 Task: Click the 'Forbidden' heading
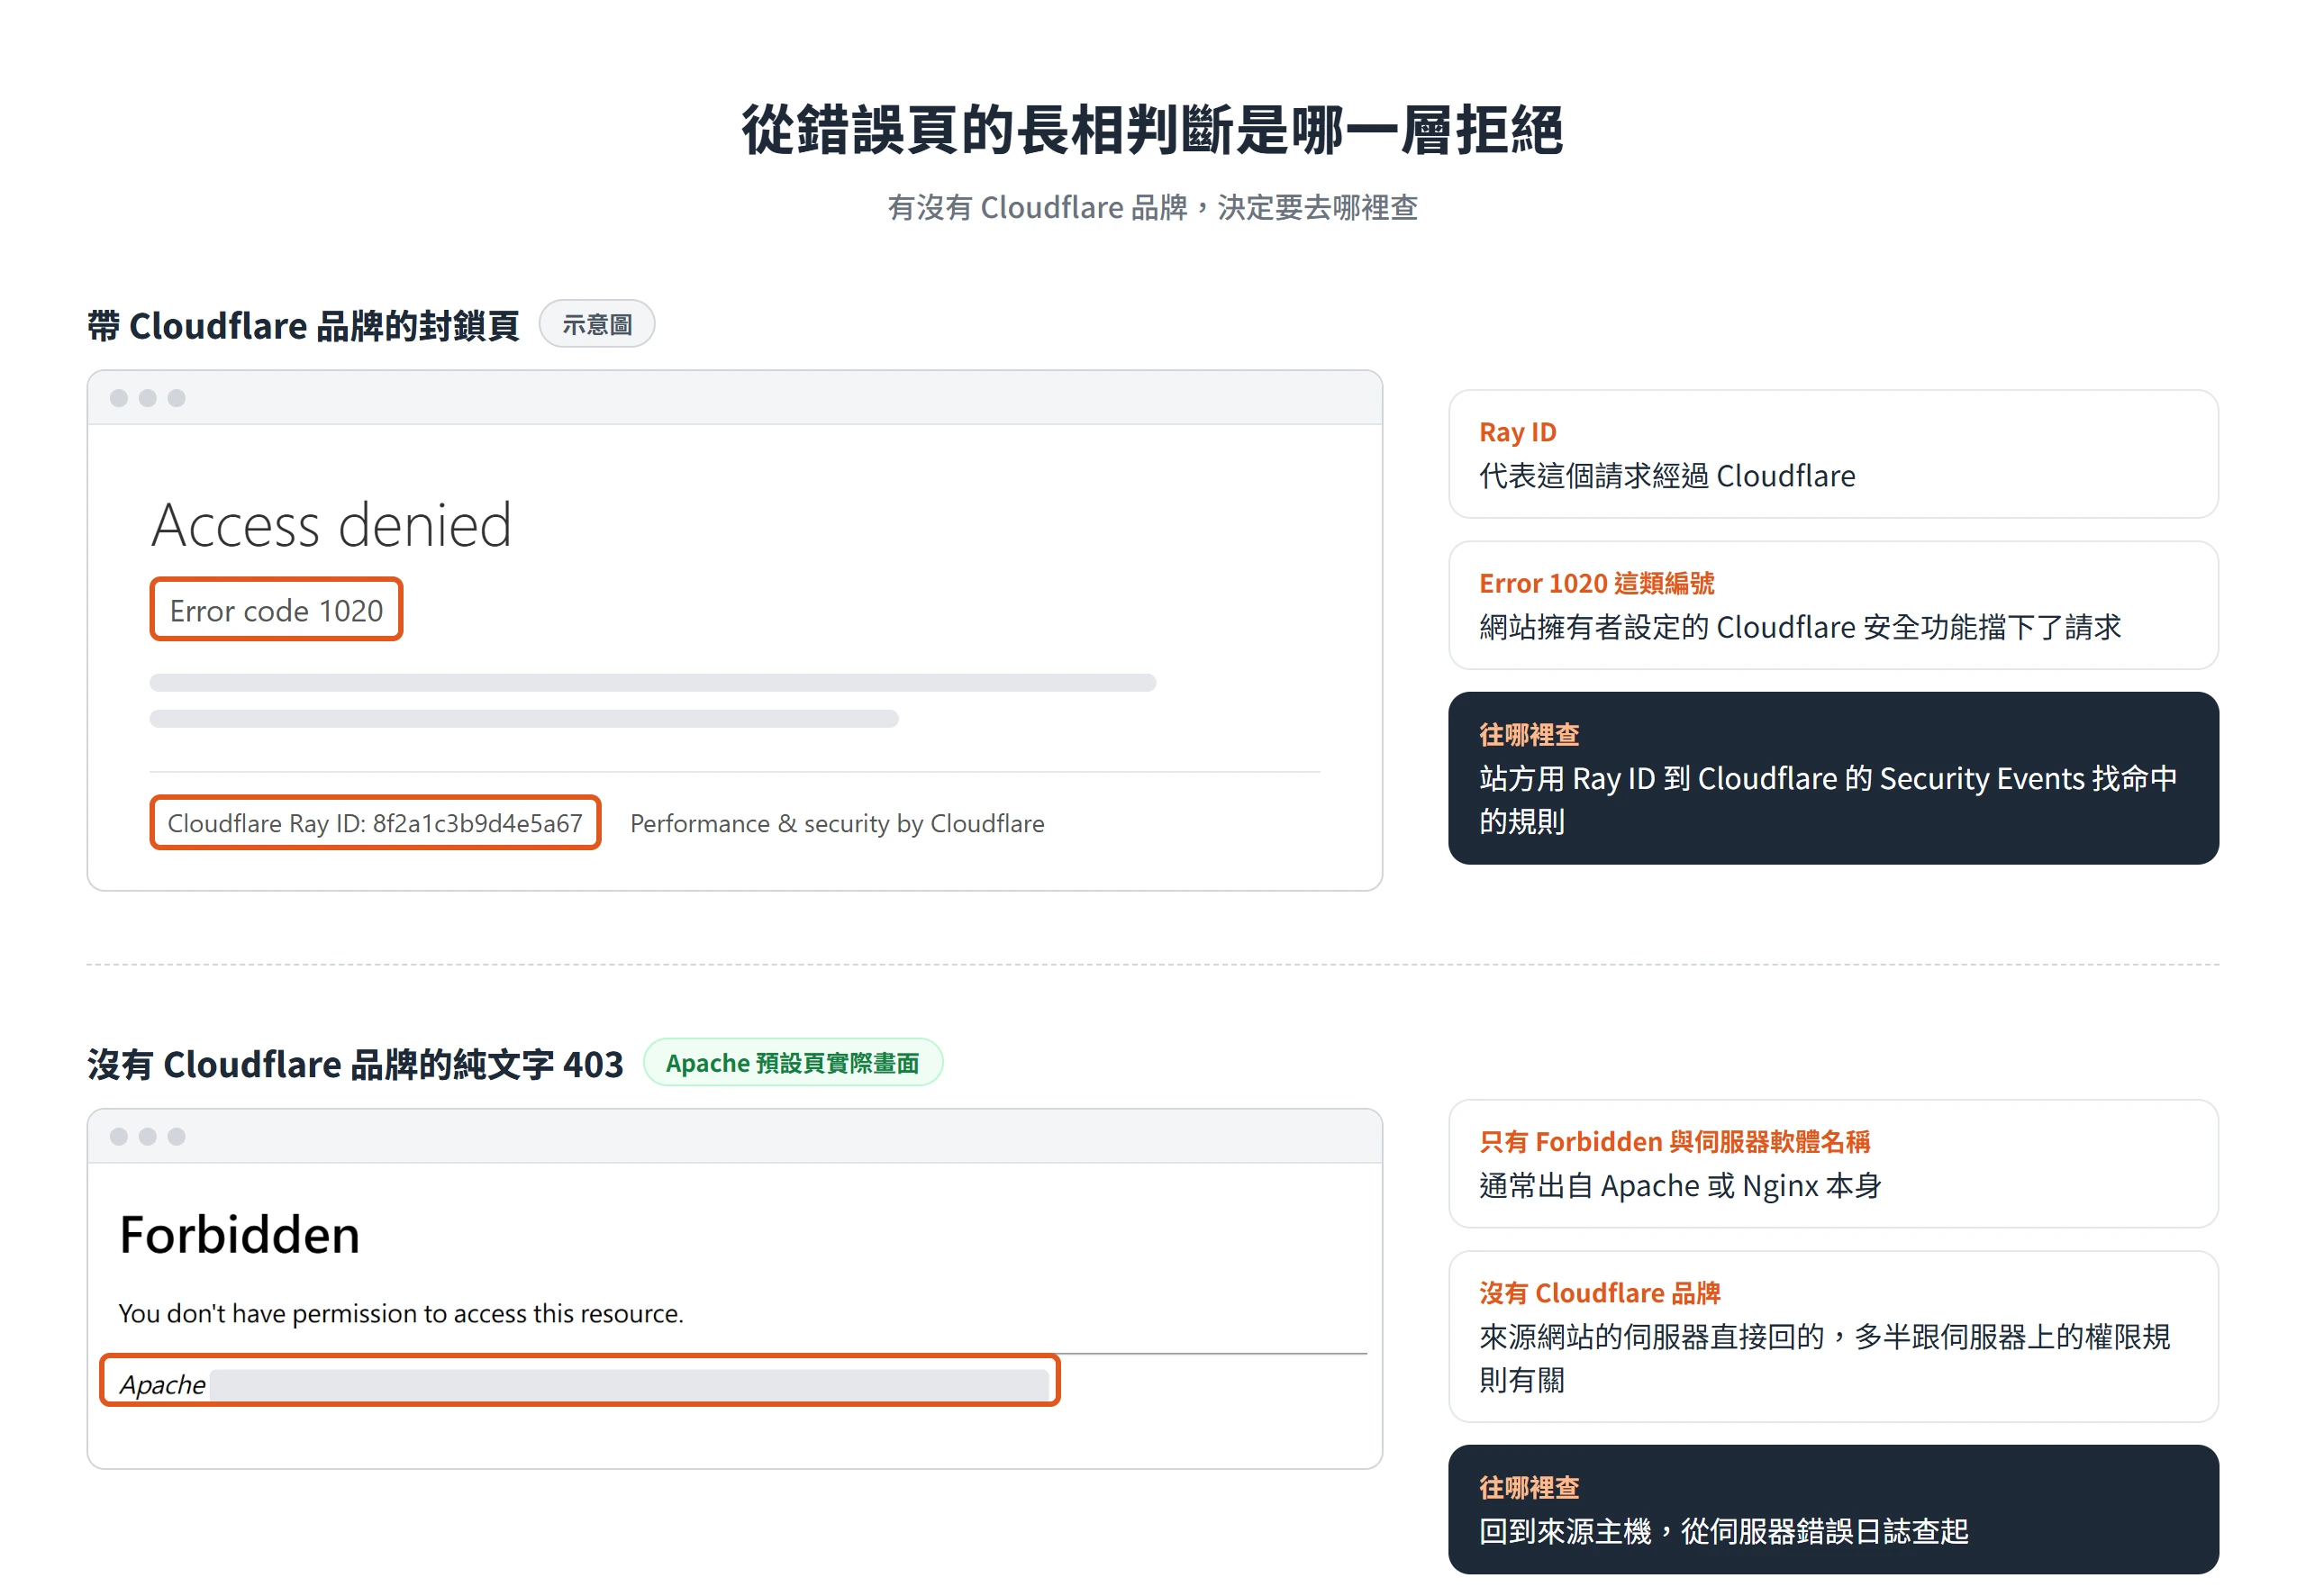pos(239,1234)
